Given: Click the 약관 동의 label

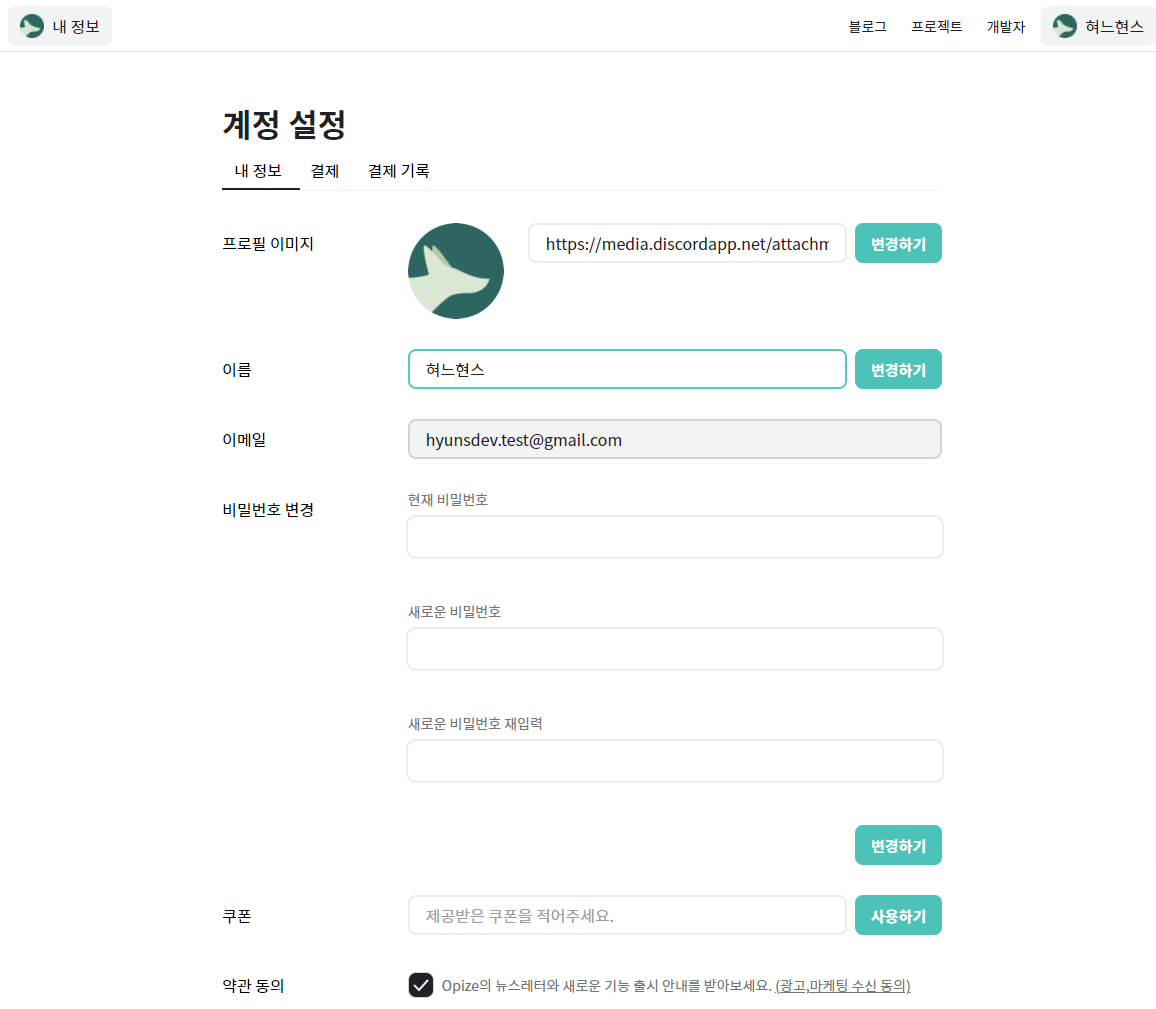Looking at the screenshot, I should [x=253, y=985].
